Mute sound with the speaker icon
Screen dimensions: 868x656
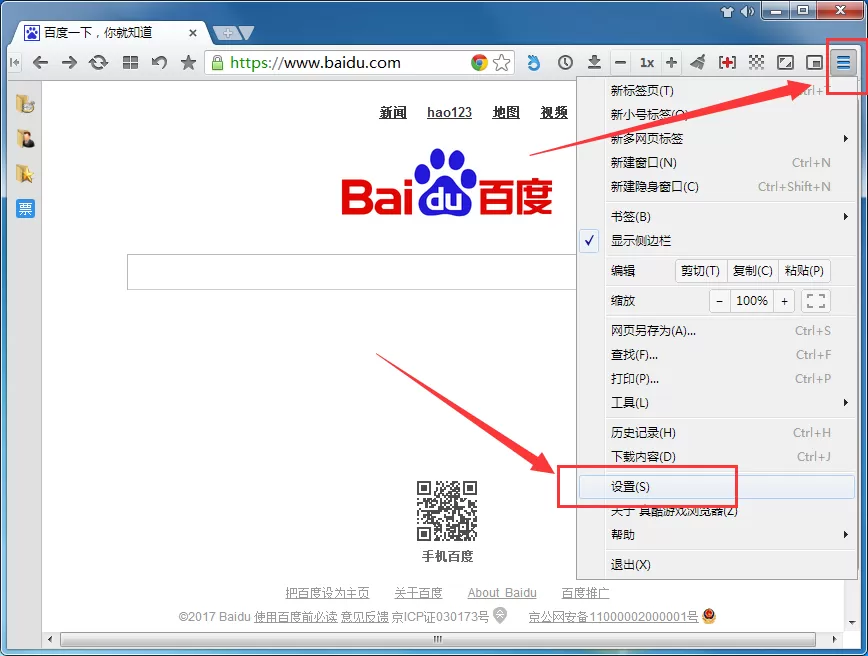pos(747,12)
